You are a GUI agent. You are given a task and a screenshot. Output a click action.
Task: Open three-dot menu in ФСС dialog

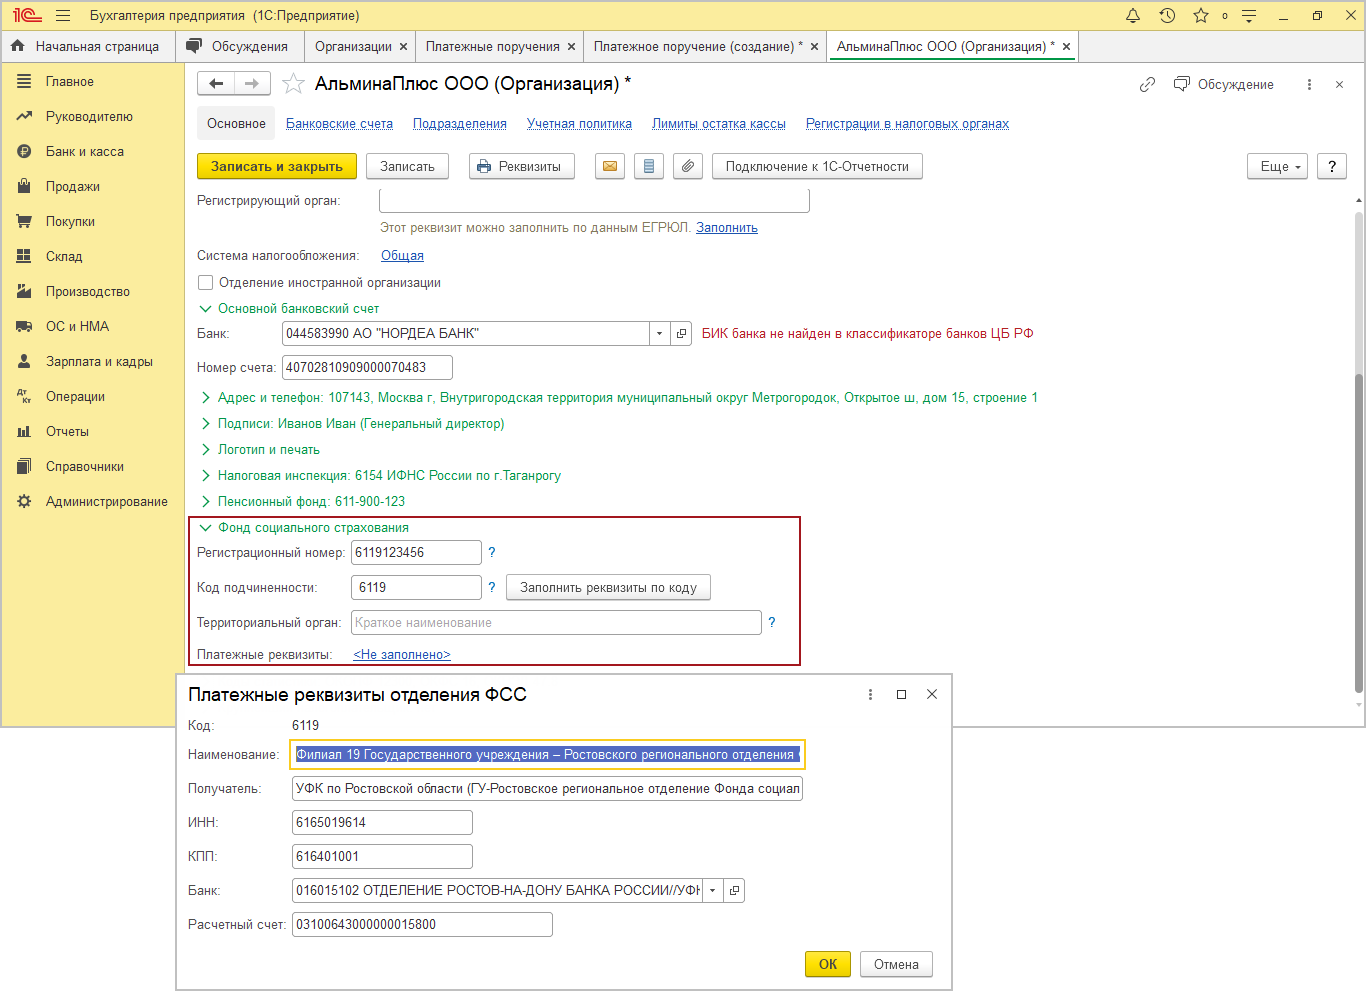click(870, 695)
